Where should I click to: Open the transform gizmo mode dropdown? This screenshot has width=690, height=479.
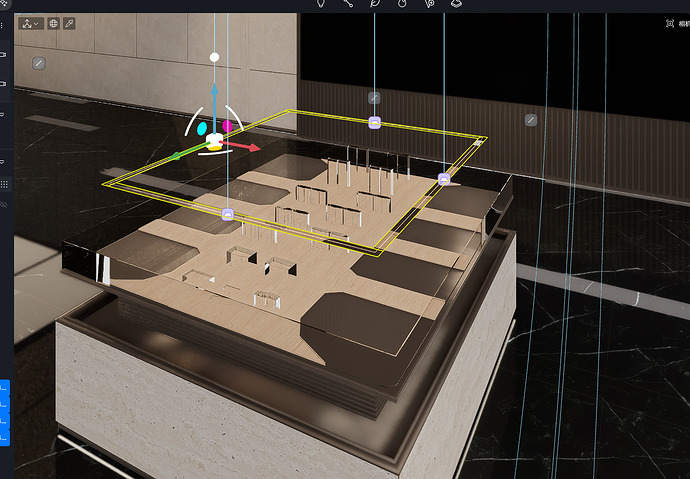click(30, 23)
